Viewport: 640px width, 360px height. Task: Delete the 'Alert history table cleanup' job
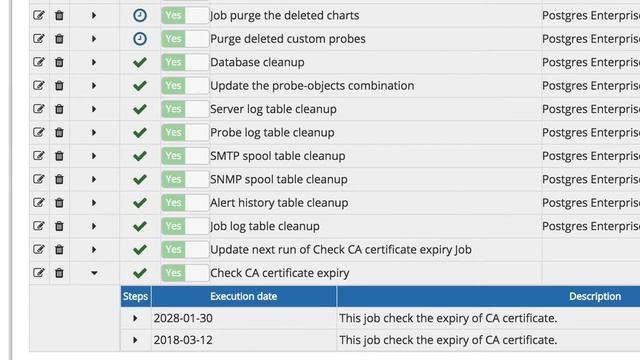59,202
